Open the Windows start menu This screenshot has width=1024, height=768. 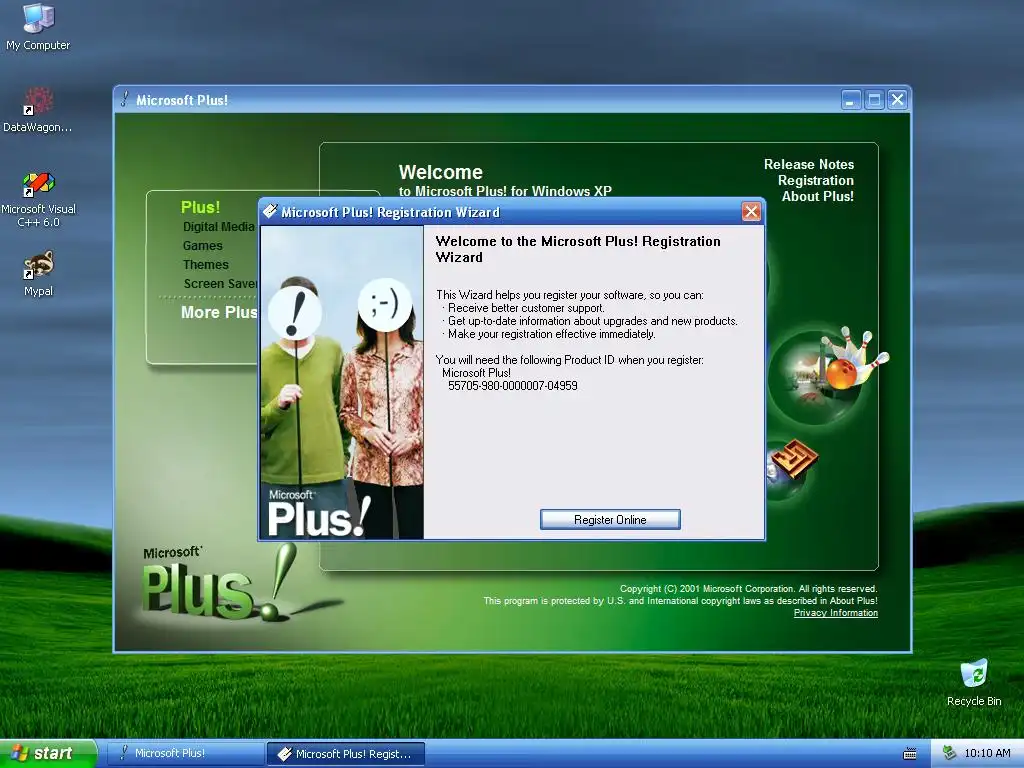coord(48,754)
